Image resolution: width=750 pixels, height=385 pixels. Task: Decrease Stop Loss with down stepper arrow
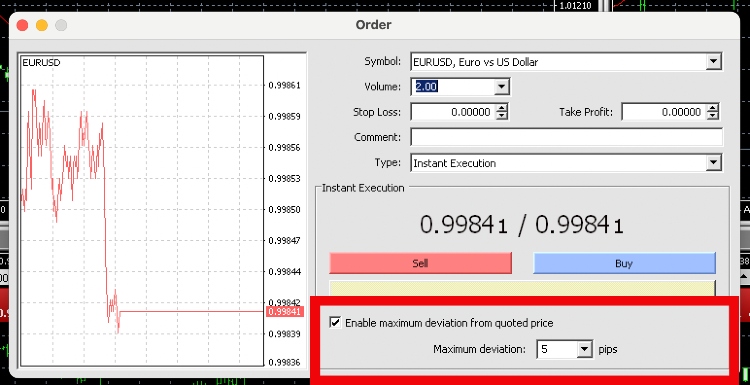(501, 116)
